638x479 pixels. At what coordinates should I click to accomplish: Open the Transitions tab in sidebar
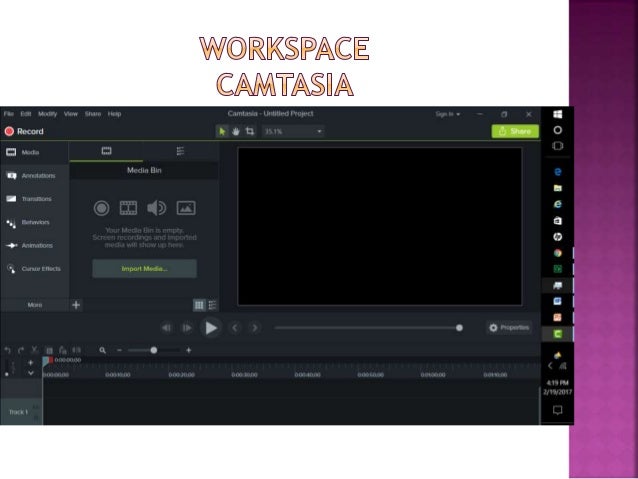pos(35,199)
